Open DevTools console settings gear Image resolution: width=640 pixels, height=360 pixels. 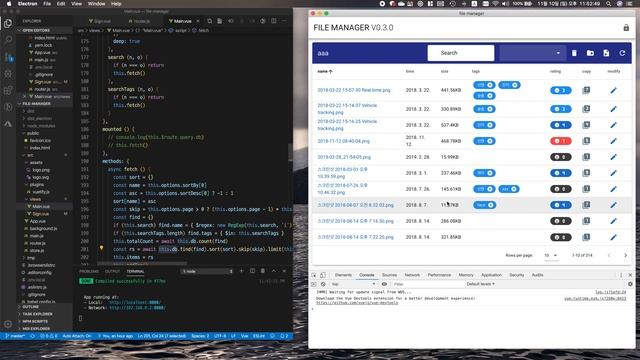point(630,284)
